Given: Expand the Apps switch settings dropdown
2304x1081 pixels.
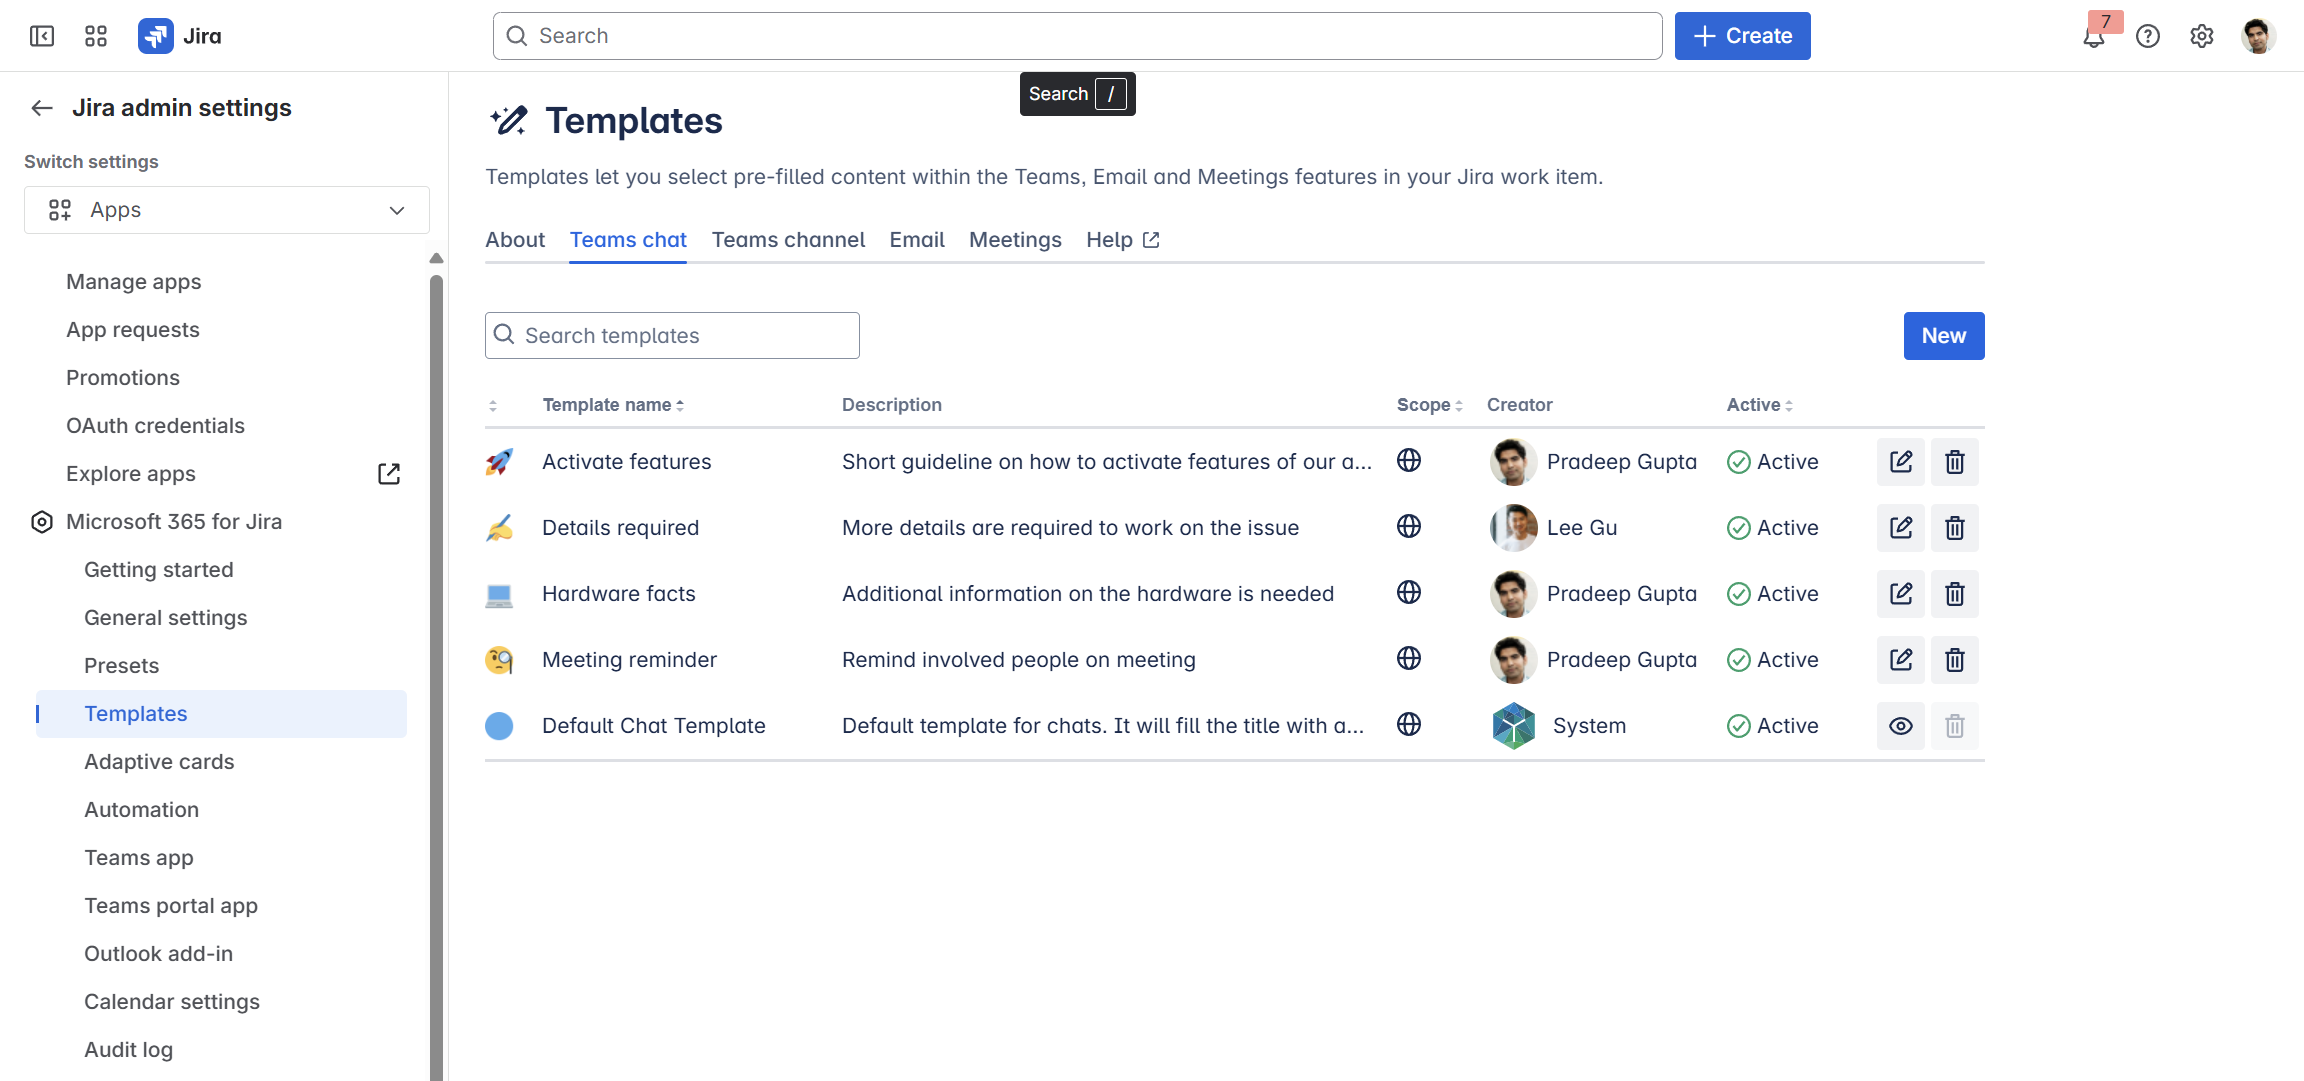Looking at the screenshot, I should pyautogui.click(x=227, y=210).
